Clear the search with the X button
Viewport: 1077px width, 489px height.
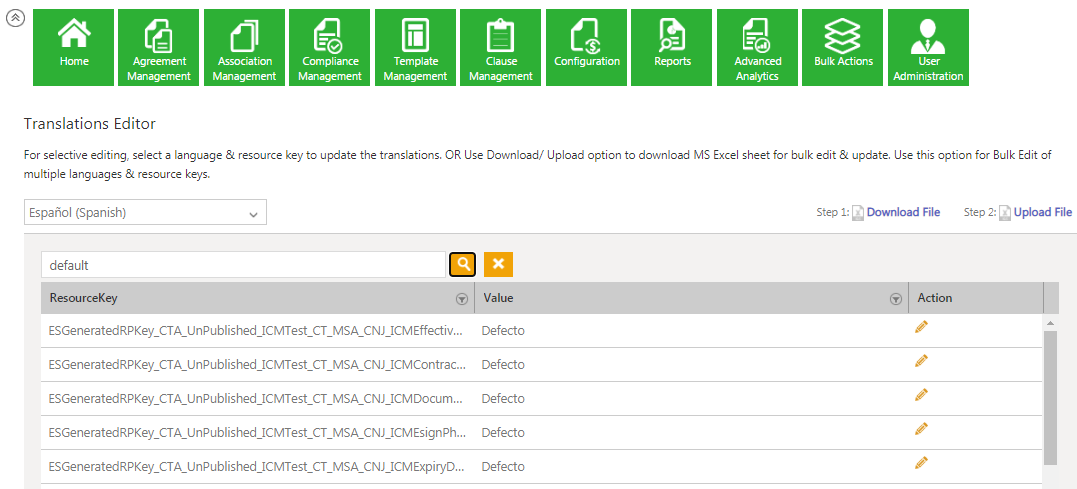[498, 264]
